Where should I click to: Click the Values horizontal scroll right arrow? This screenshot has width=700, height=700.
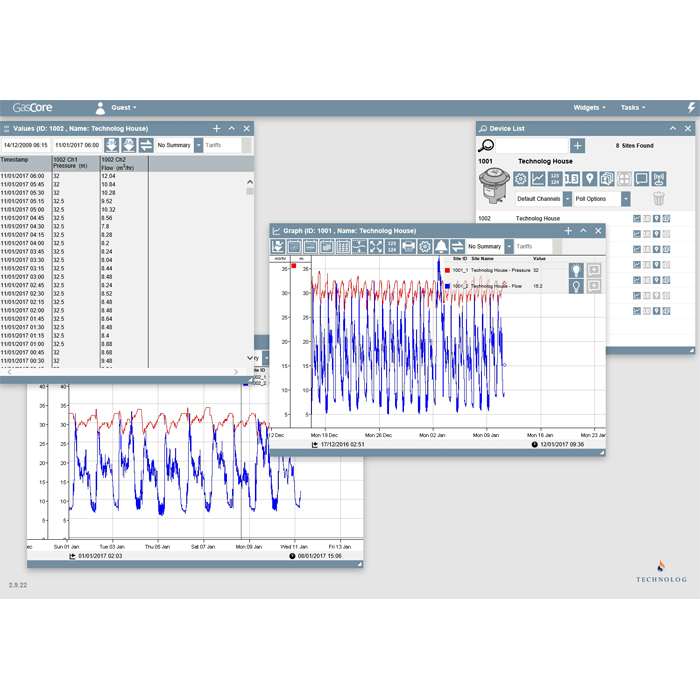(x=236, y=371)
